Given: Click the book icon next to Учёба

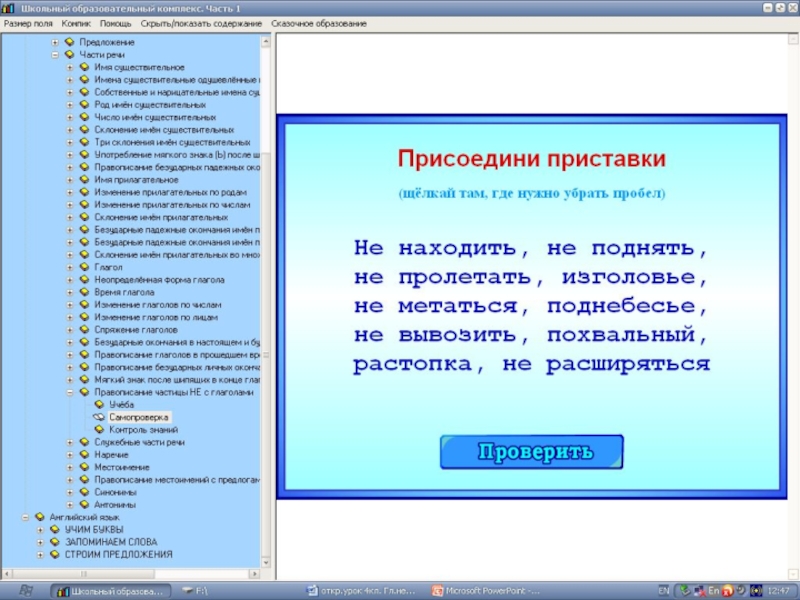Looking at the screenshot, I should pos(98,404).
